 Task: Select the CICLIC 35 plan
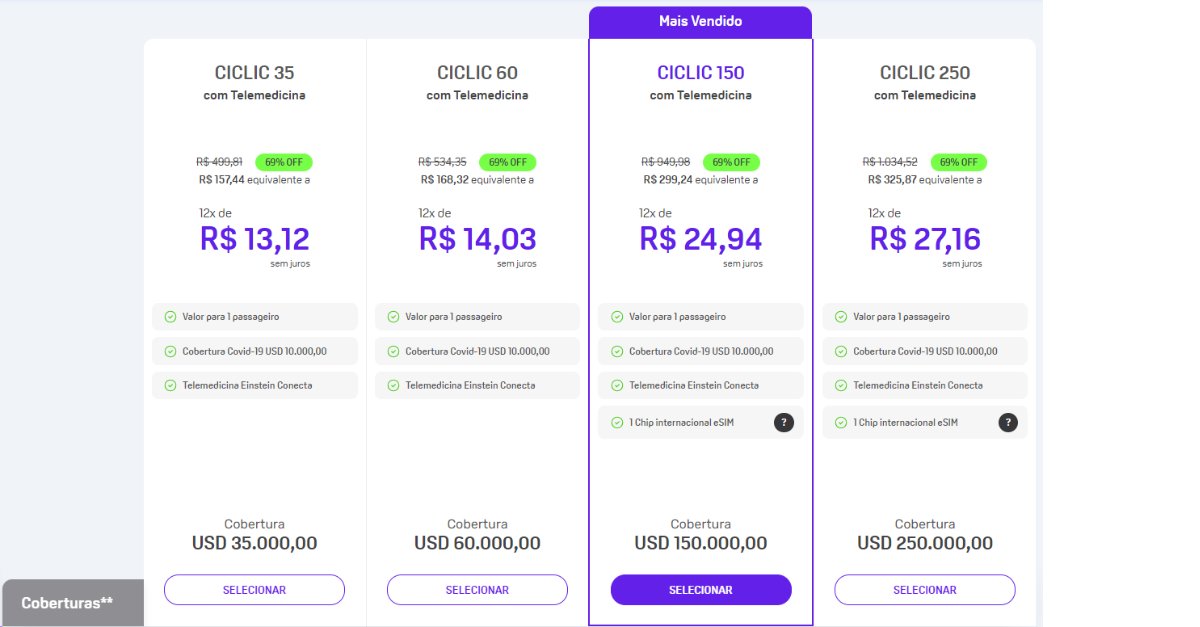point(254,590)
